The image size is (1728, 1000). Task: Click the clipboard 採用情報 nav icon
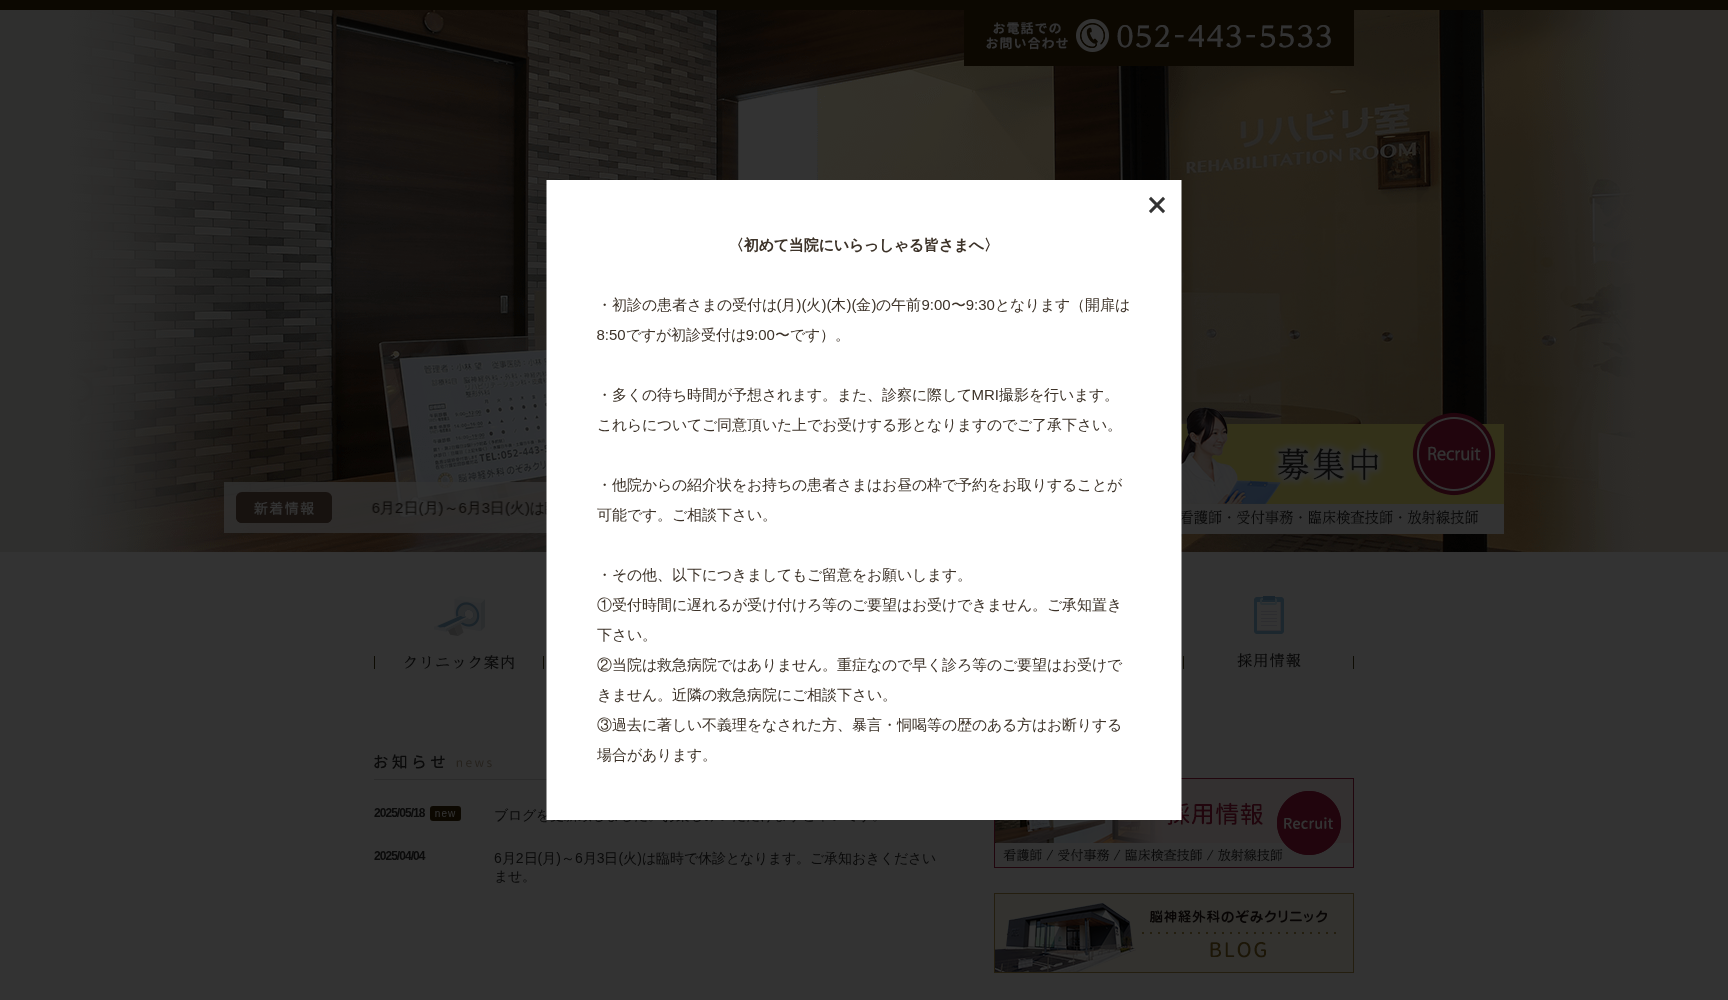pyautogui.click(x=1268, y=616)
